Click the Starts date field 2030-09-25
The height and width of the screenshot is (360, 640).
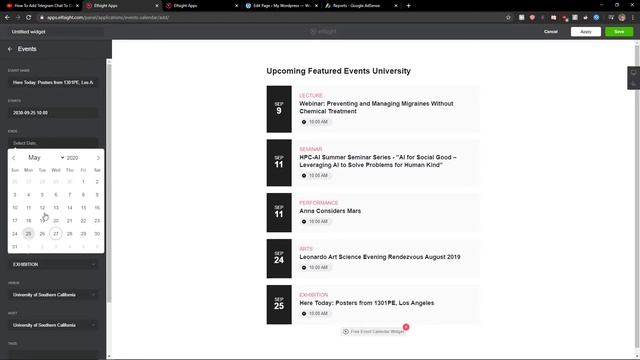coord(53,113)
